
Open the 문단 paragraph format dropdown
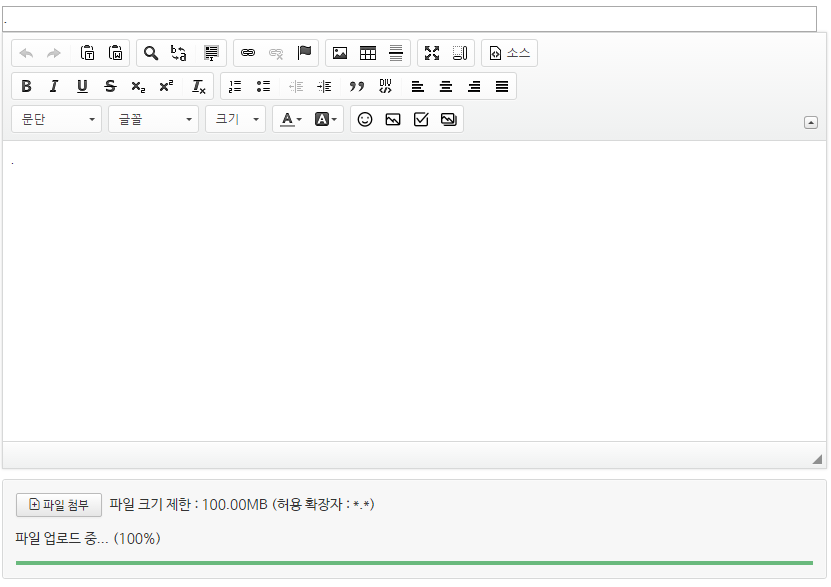coord(57,119)
